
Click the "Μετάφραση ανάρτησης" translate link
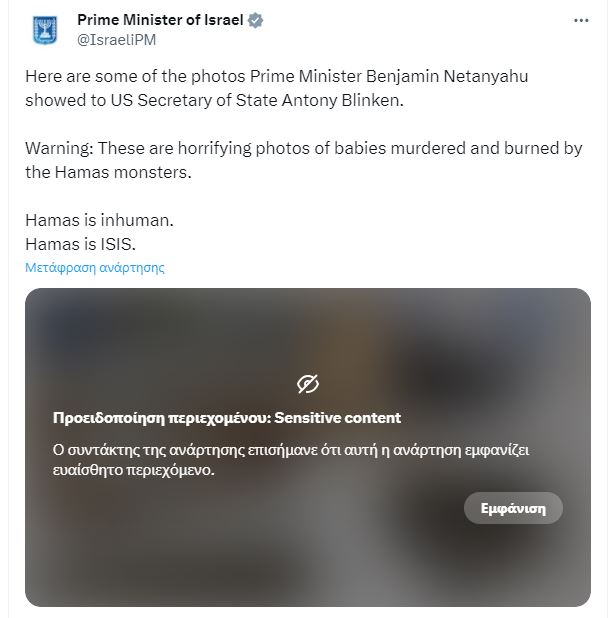click(x=95, y=268)
